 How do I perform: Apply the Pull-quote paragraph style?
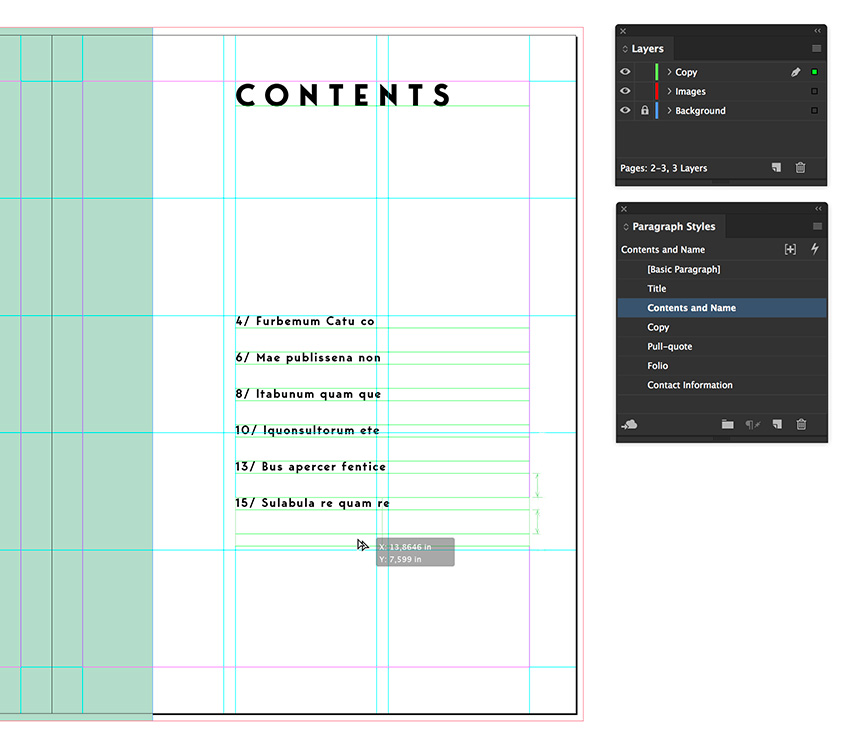click(670, 346)
